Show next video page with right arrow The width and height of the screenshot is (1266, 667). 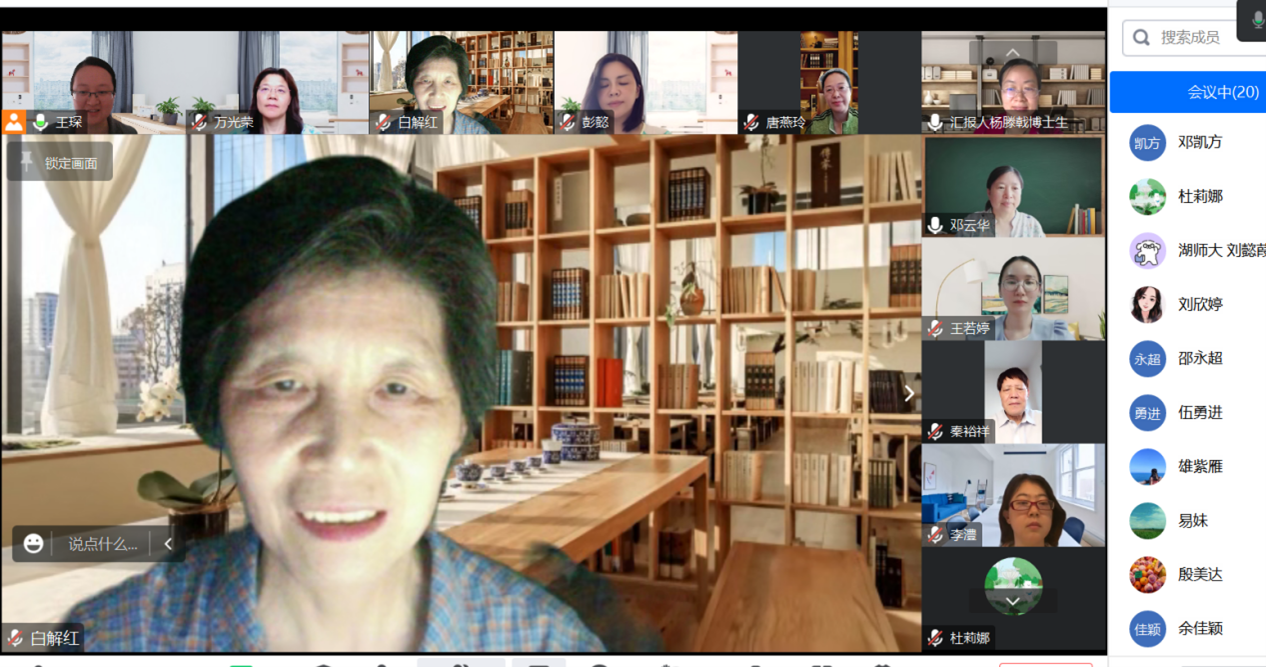click(908, 394)
